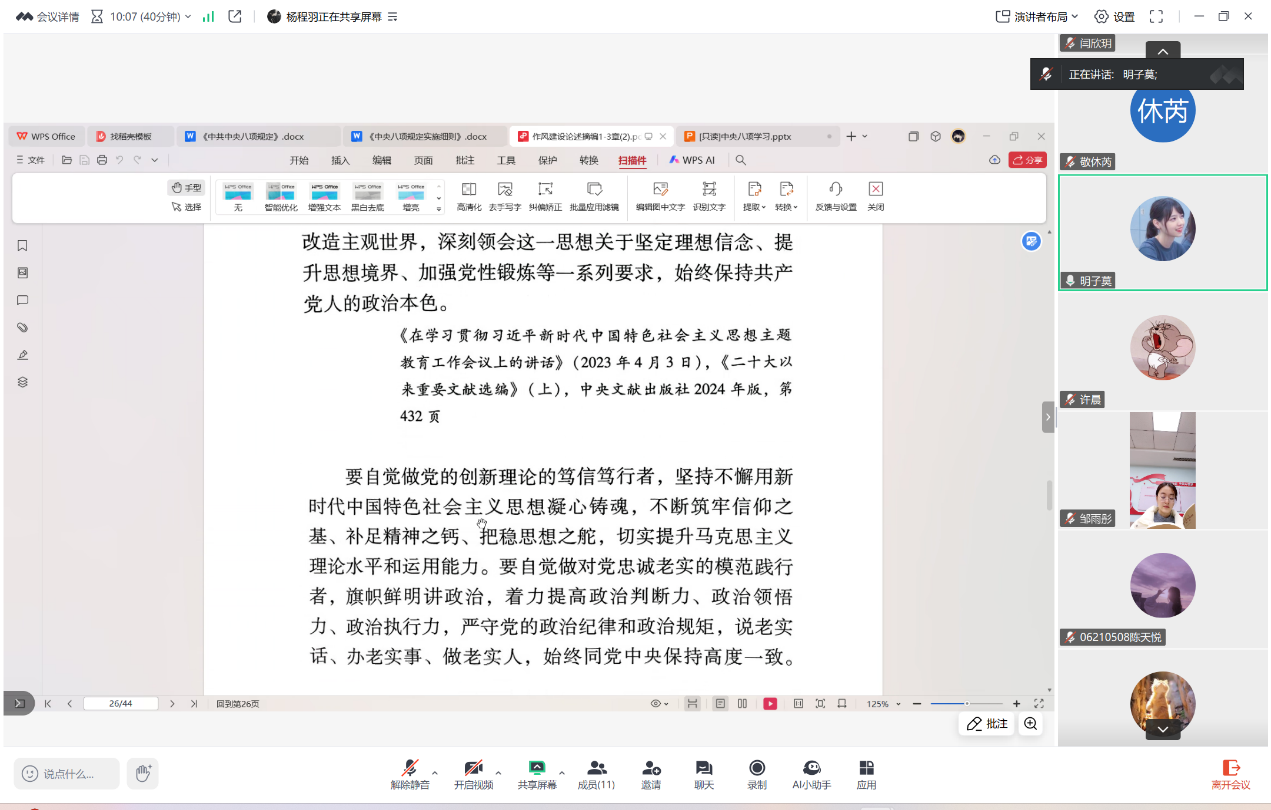The height and width of the screenshot is (810, 1271).
Task: Click the zoom slider in status bar
Action: tap(966, 704)
